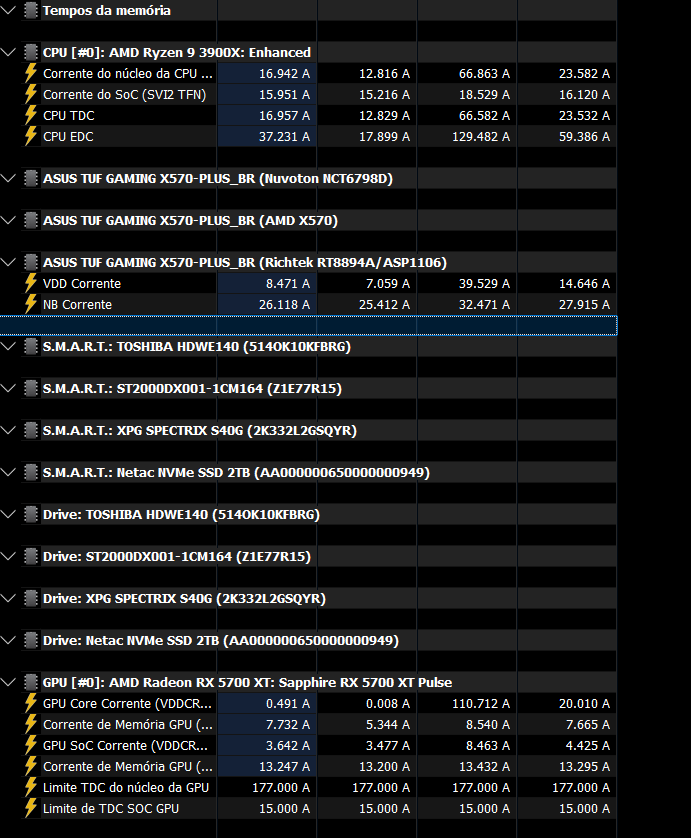Viewport: 691px width, 838px height.
Task: Select the CPU TDC sensor label
Action: click(x=68, y=115)
